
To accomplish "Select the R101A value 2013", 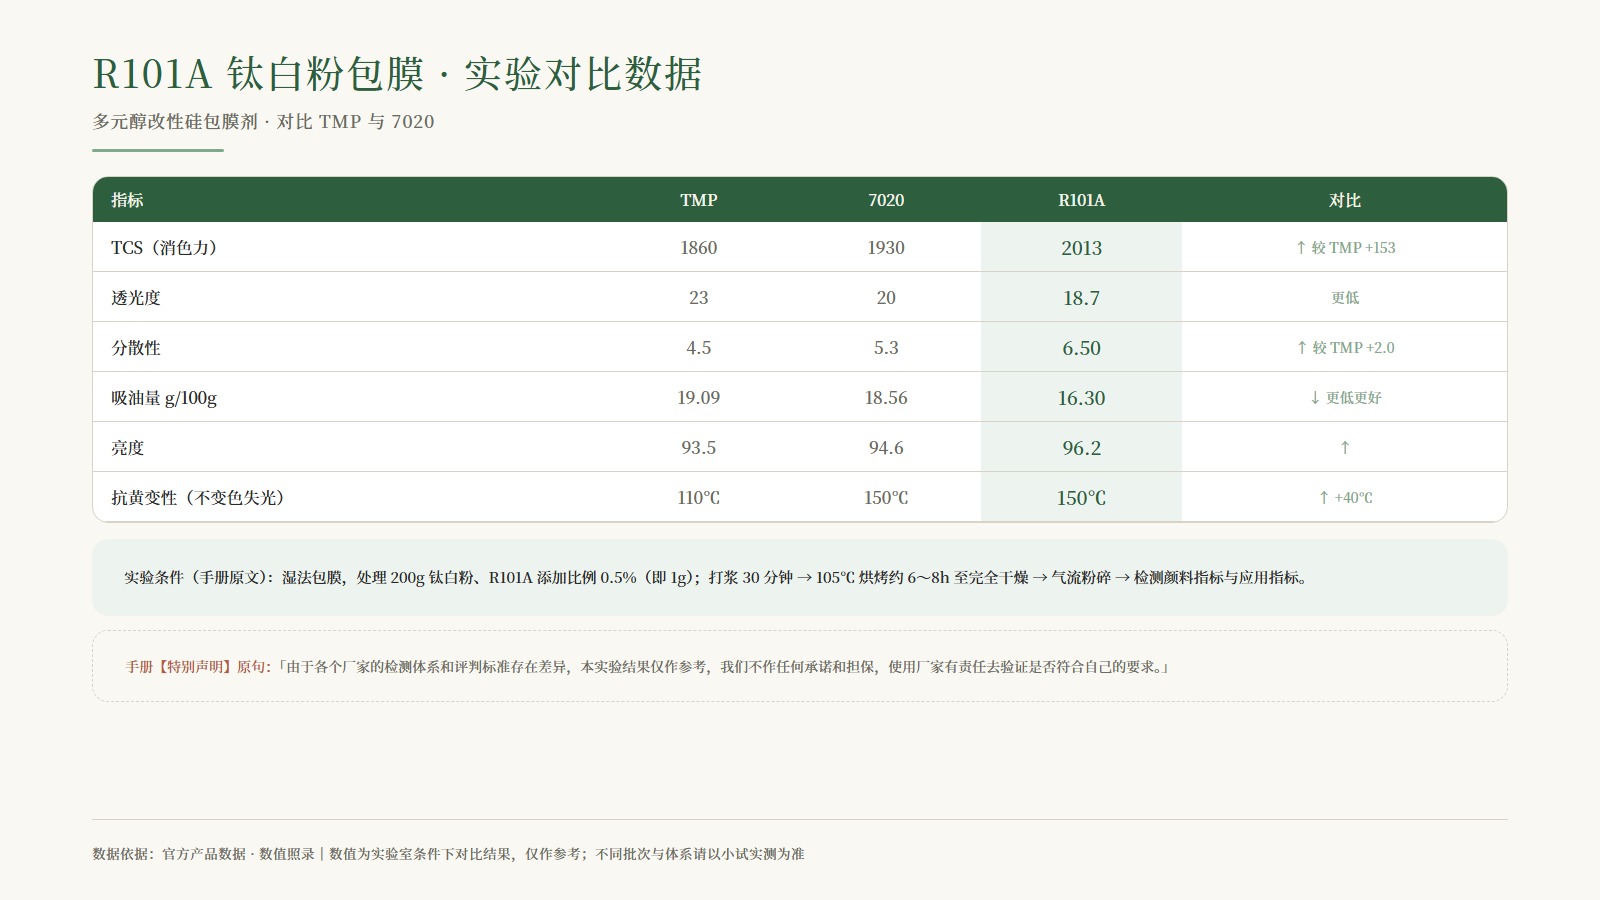I will pyautogui.click(x=1082, y=247).
